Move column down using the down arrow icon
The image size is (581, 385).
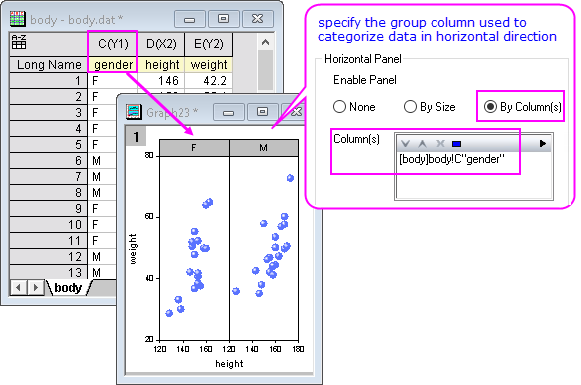click(405, 144)
